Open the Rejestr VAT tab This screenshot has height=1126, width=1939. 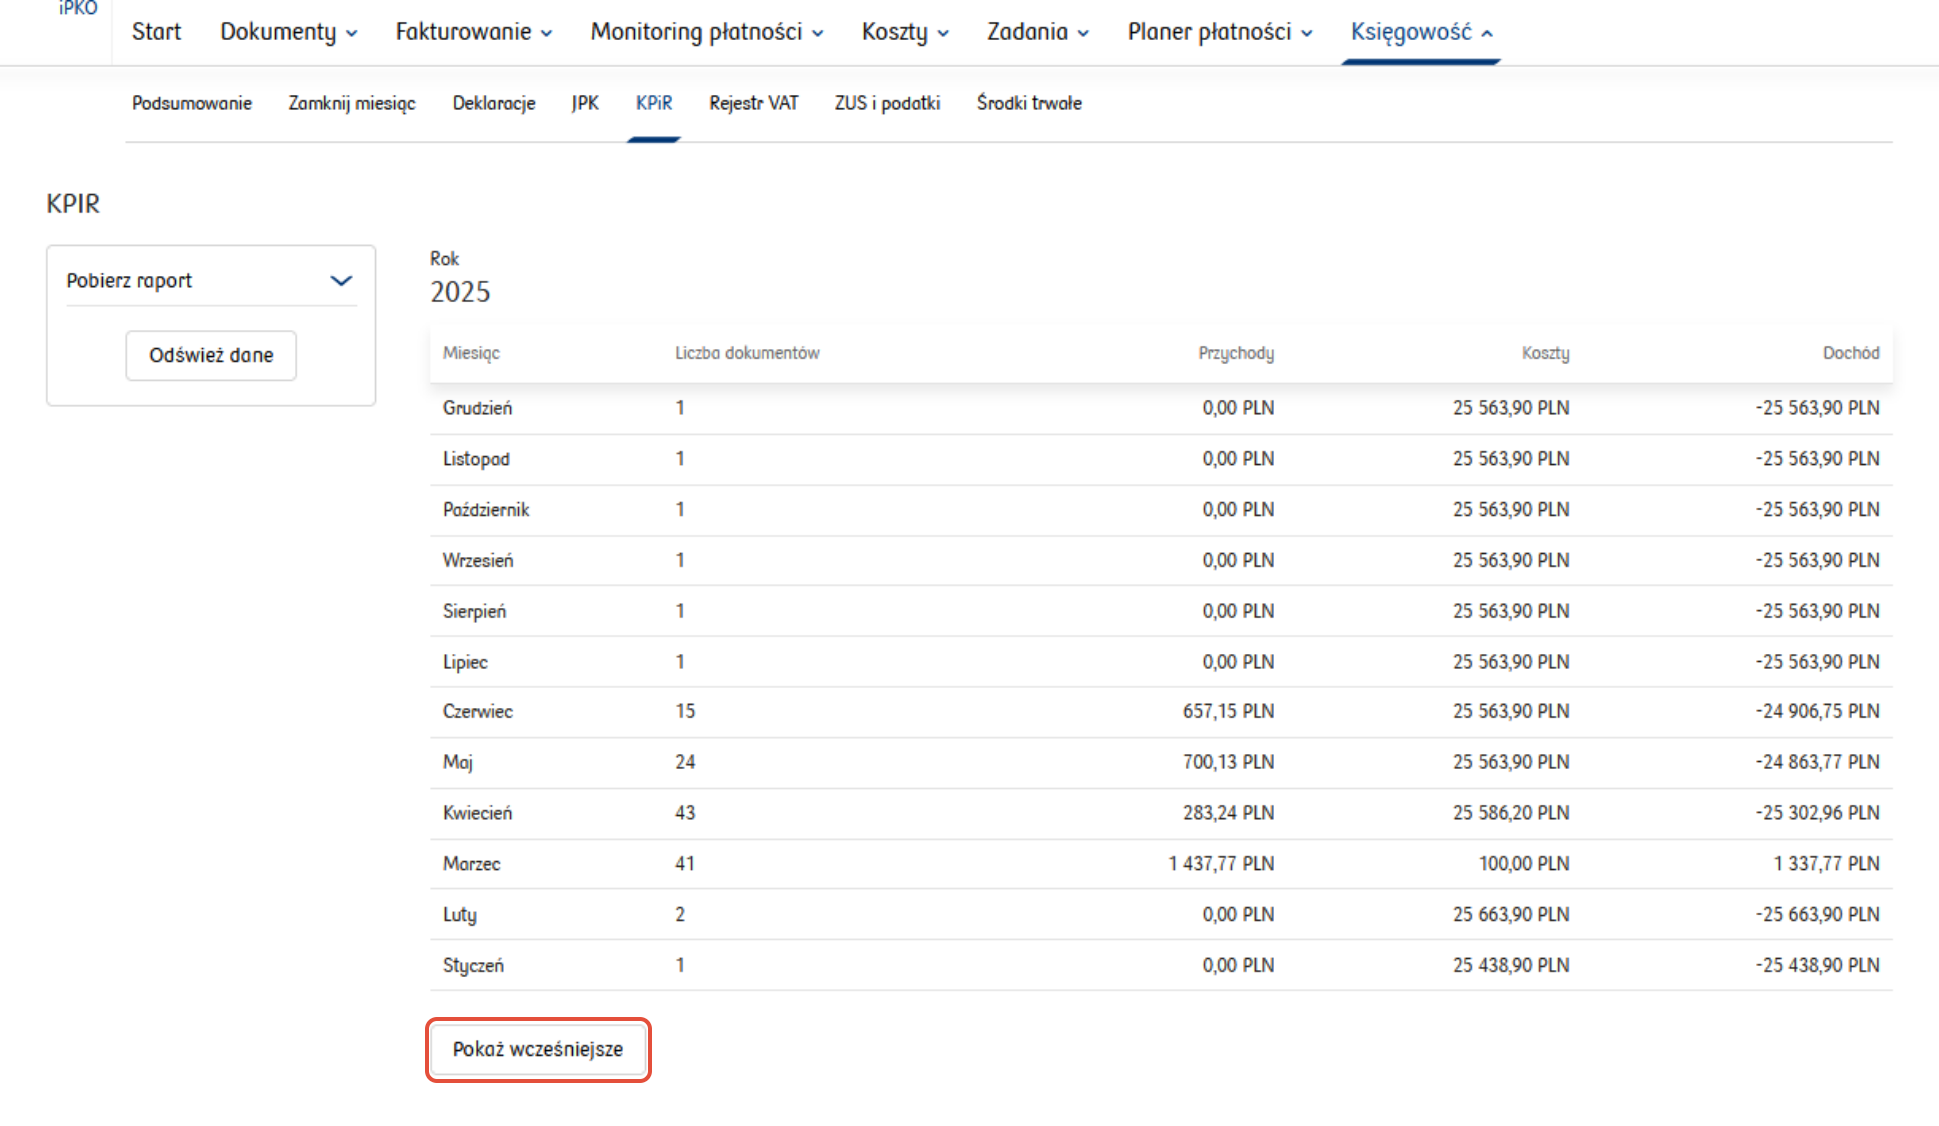click(754, 103)
